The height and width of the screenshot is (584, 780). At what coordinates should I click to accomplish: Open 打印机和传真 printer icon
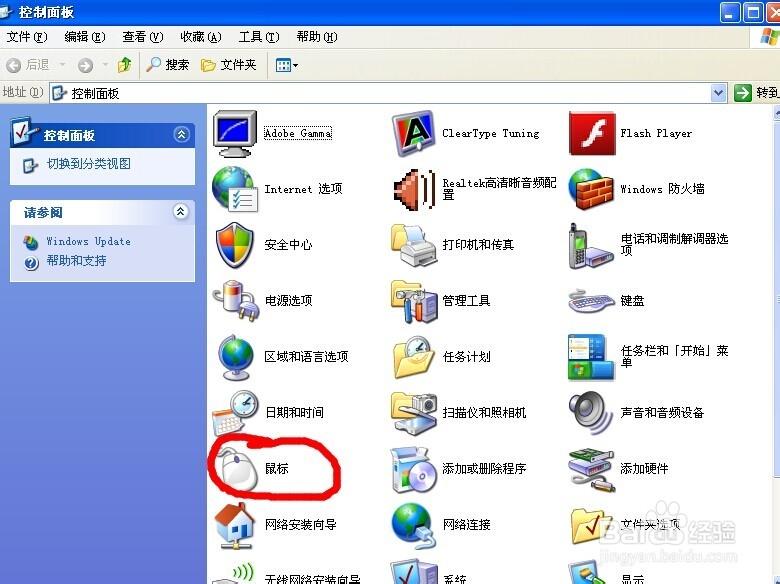click(x=413, y=244)
